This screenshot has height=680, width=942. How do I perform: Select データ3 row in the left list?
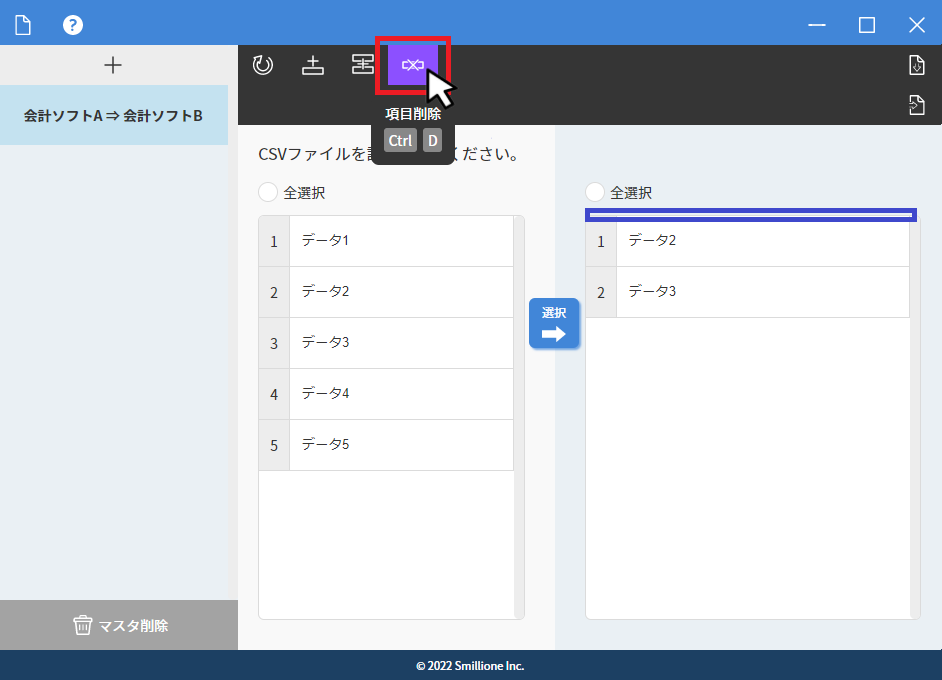point(400,343)
